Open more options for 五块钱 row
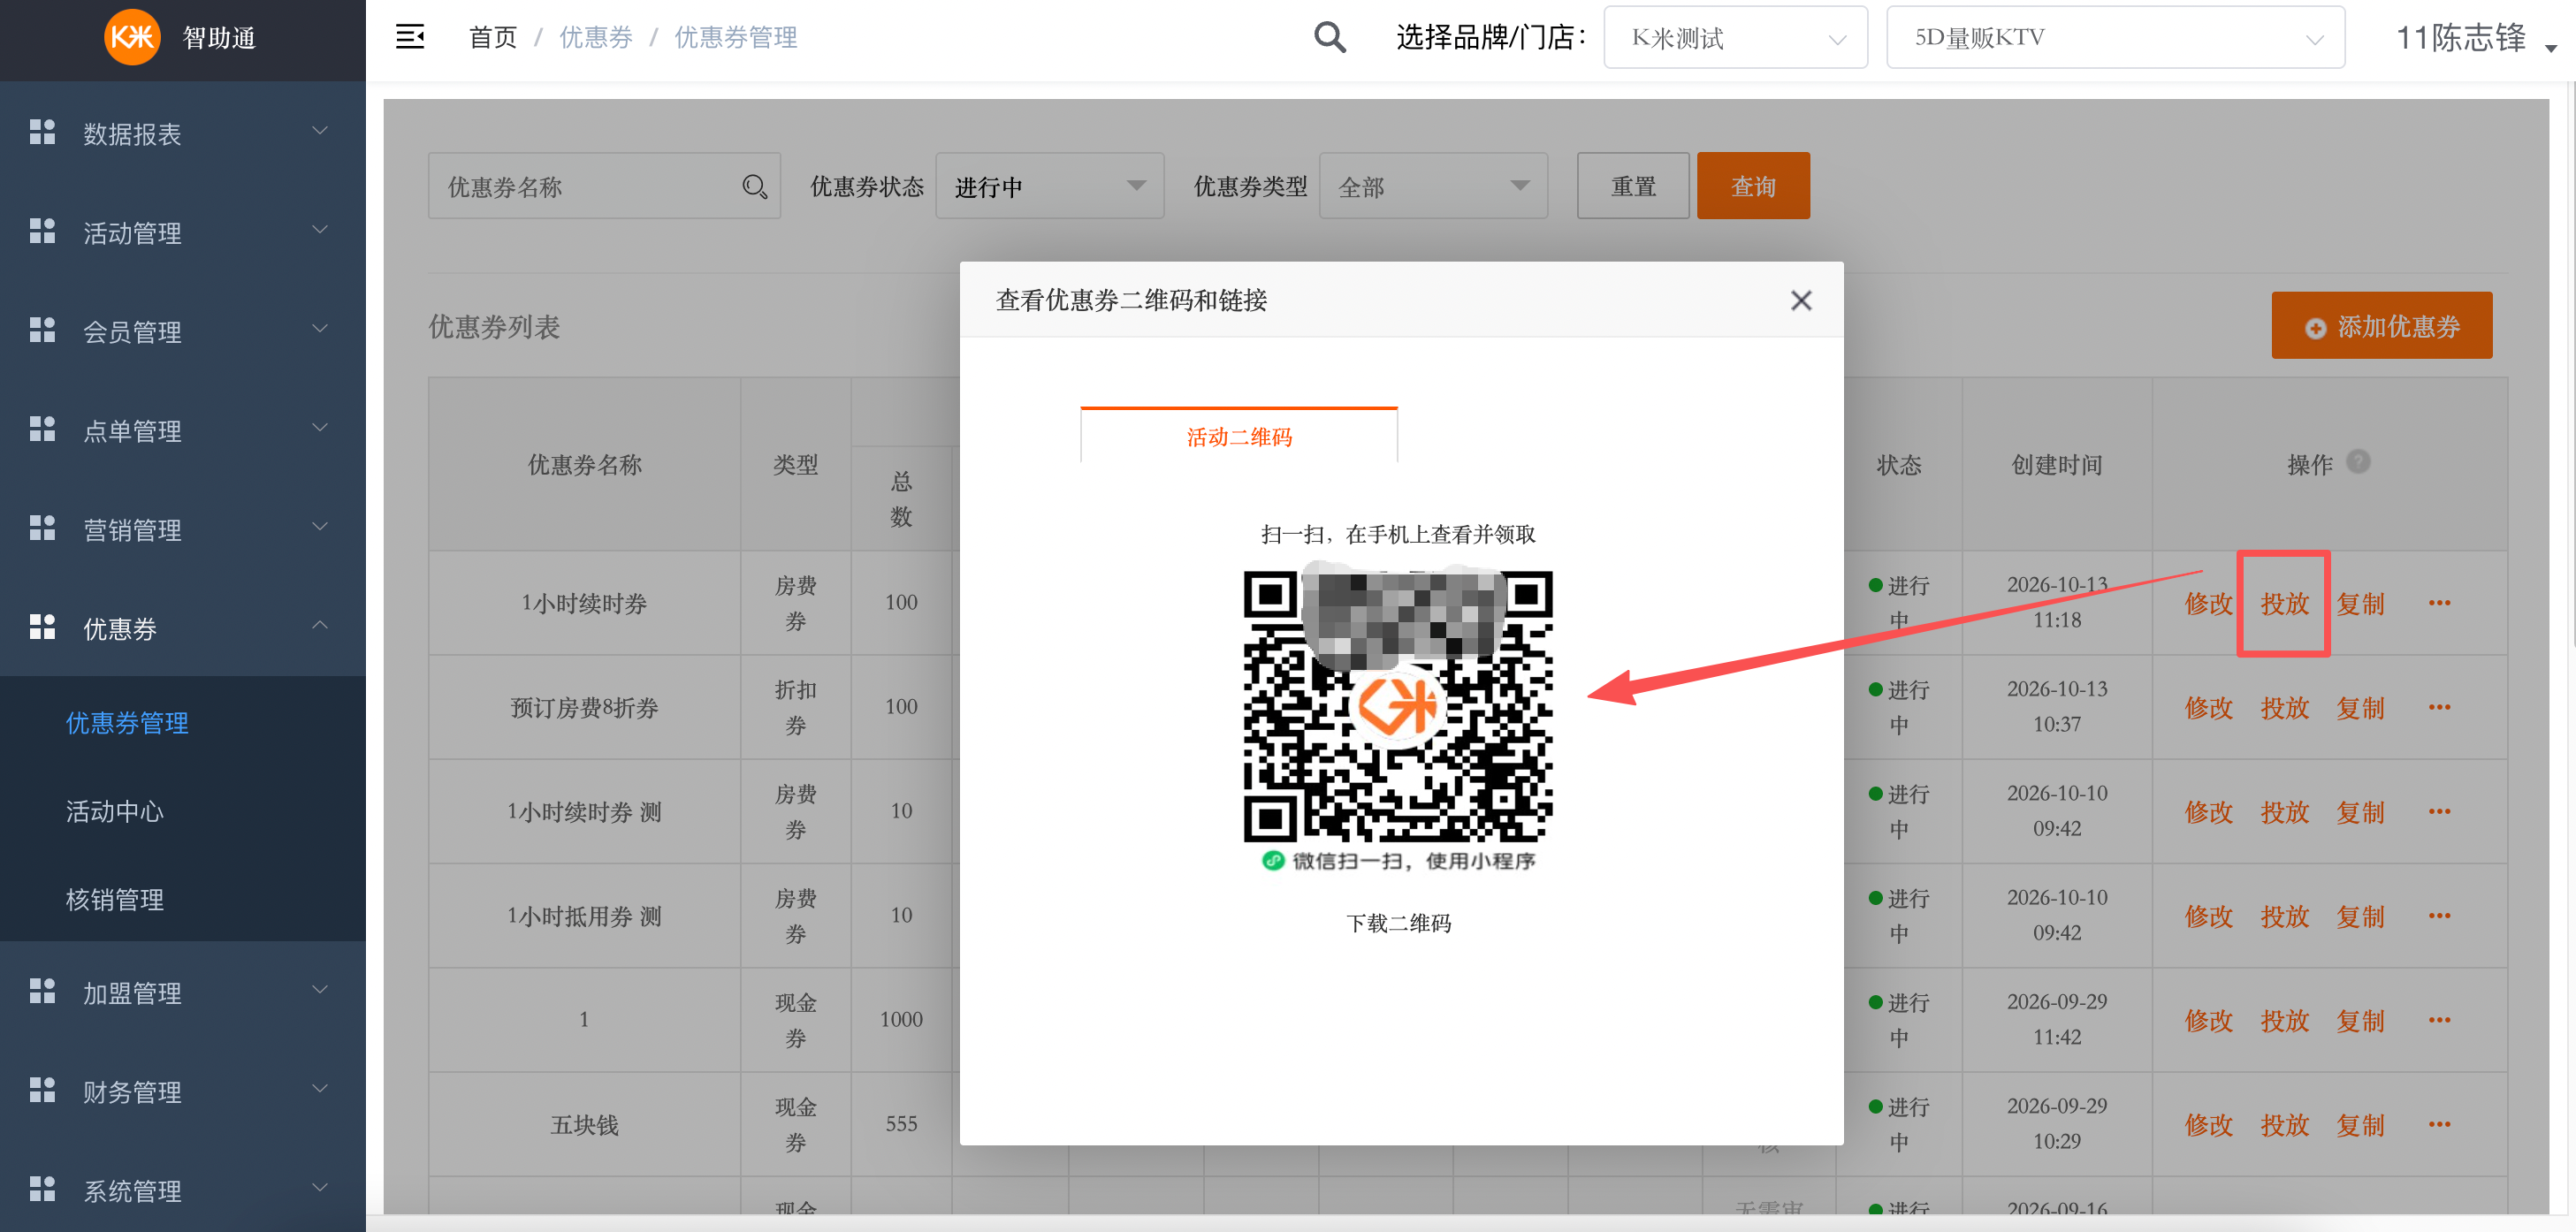The height and width of the screenshot is (1232, 2576). point(2439,1124)
